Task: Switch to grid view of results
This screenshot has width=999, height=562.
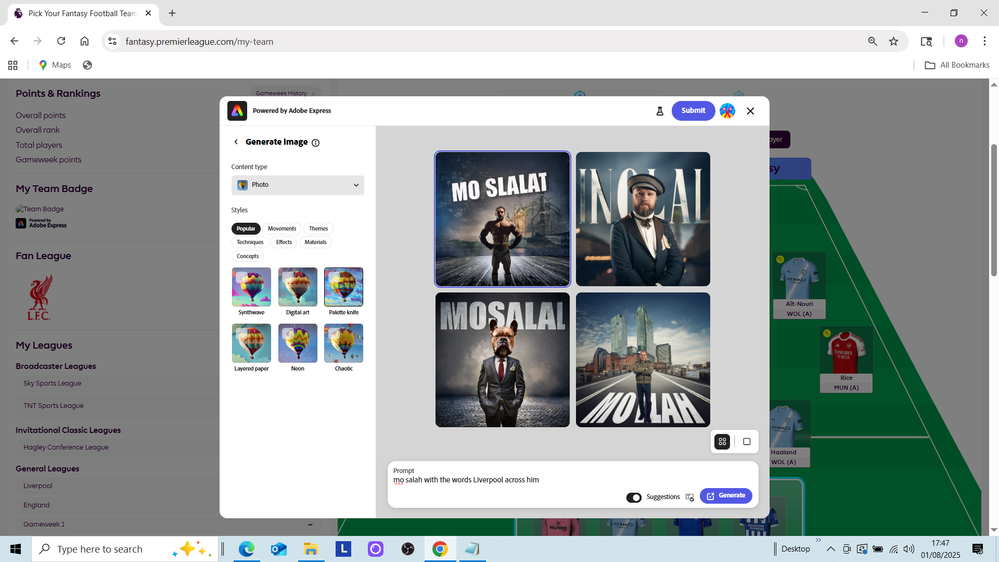Action: point(722,442)
